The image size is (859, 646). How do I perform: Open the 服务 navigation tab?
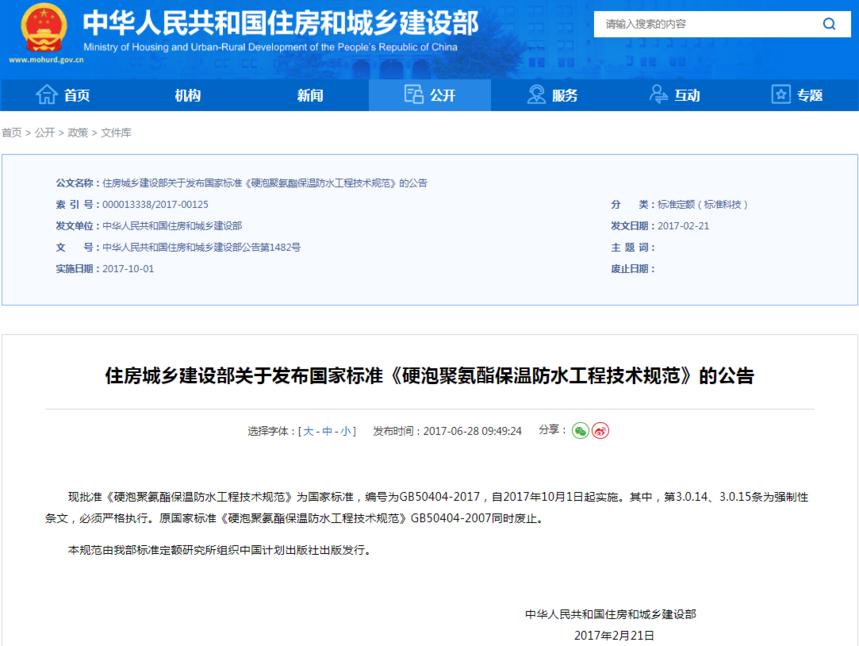tap(553, 95)
